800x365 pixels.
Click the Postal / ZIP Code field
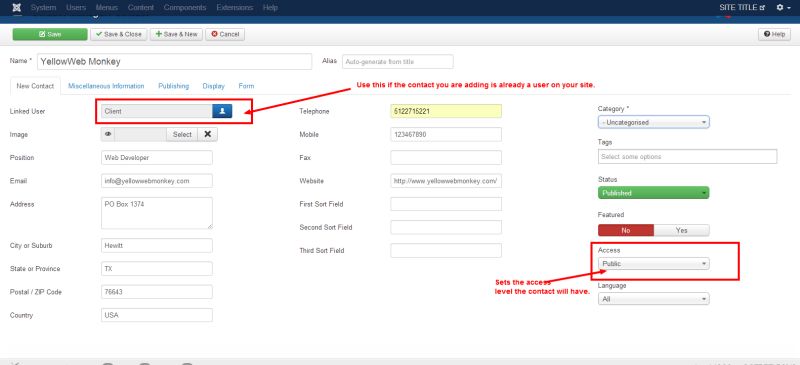[157, 292]
